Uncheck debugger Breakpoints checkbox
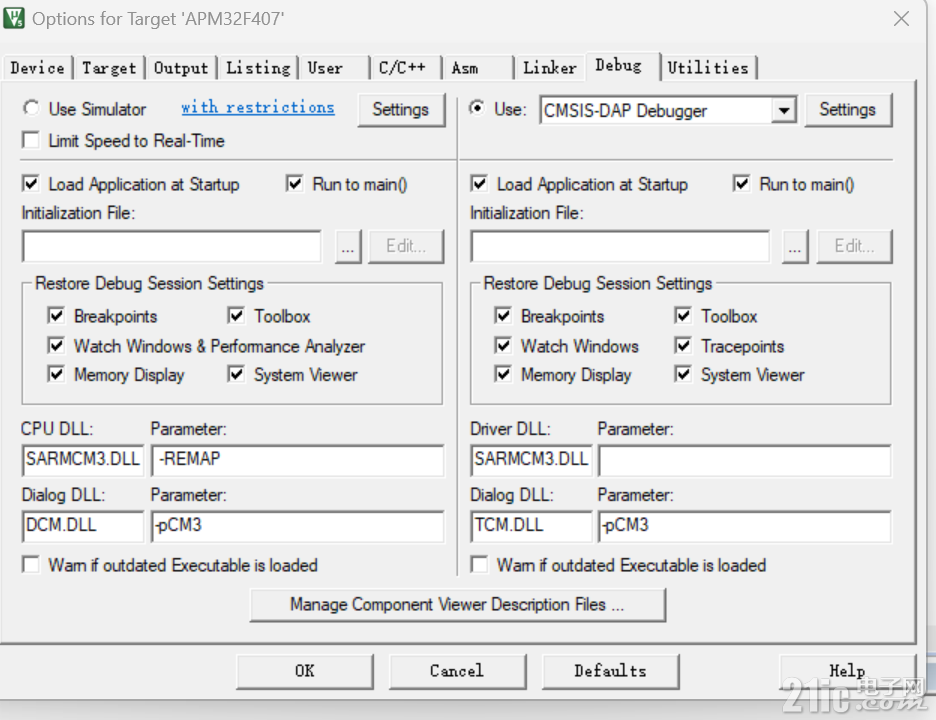The height and width of the screenshot is (720, 936). pos(503,315)
